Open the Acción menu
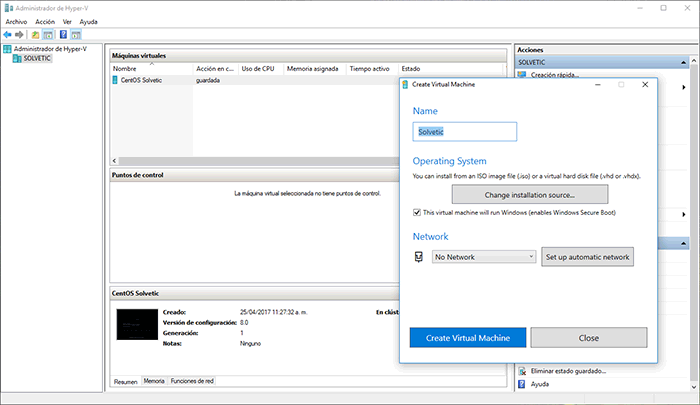 45,21
